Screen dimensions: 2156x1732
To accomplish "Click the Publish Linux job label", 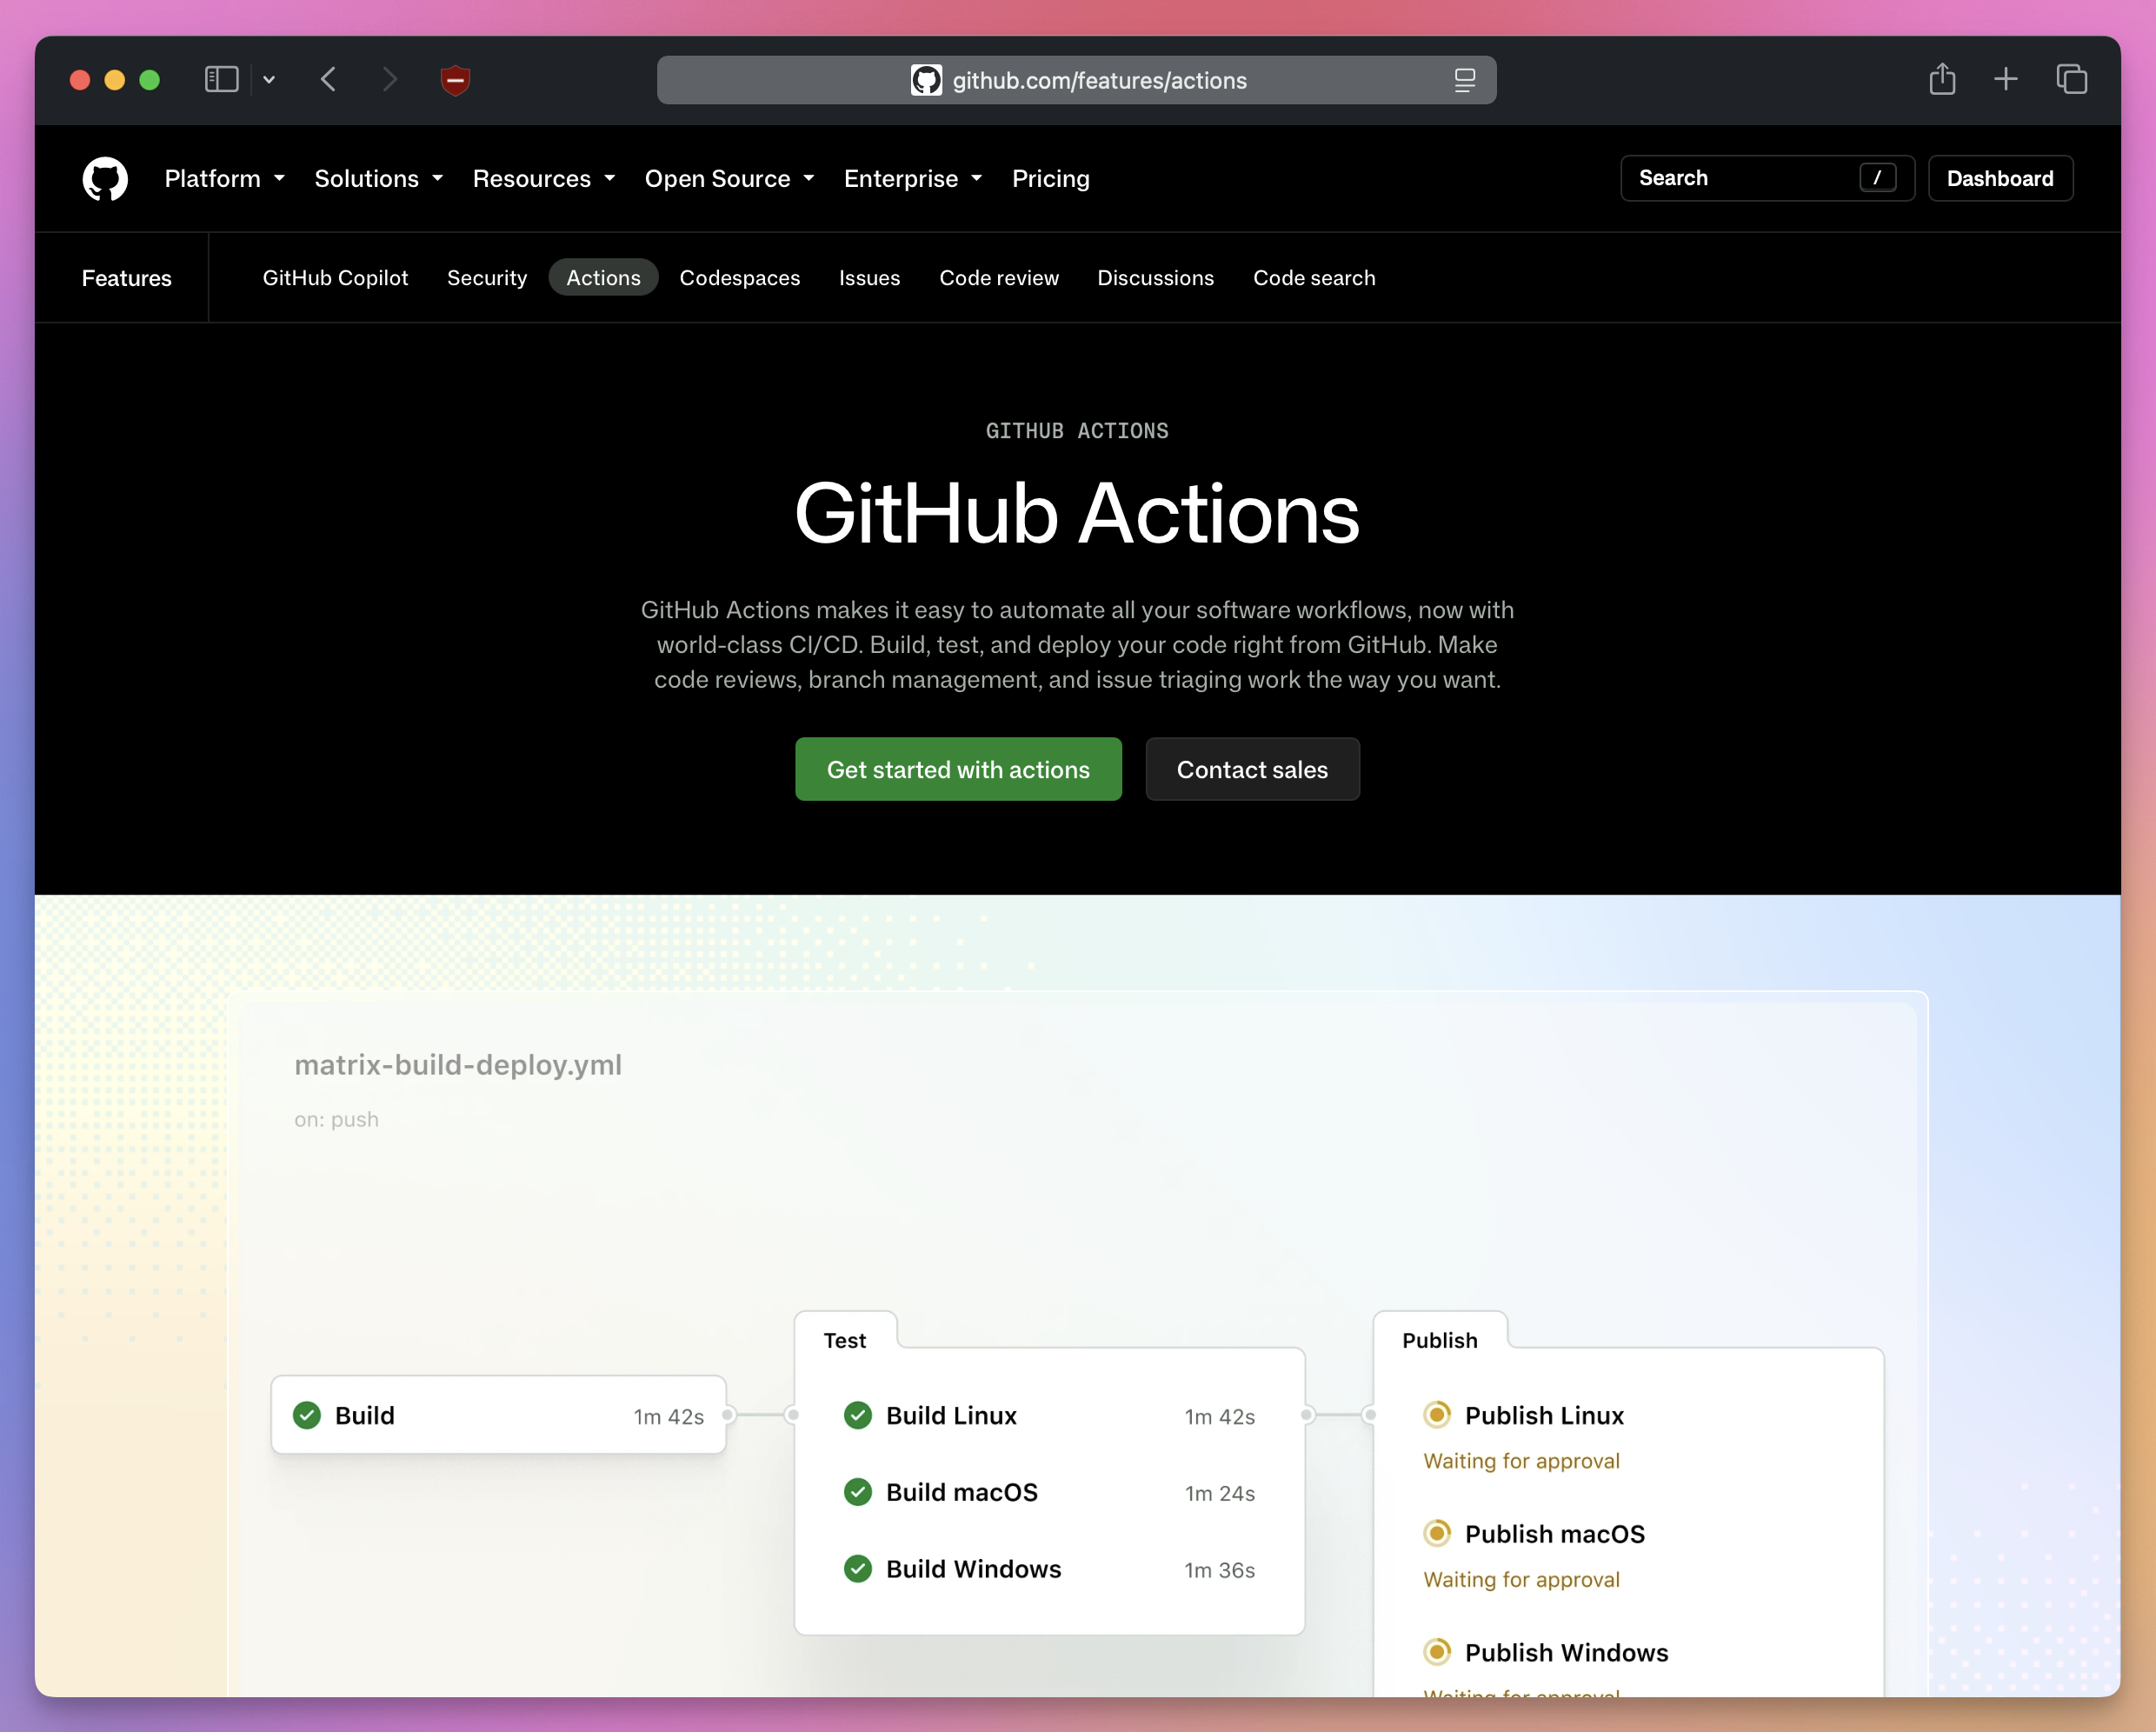I will pos(1544,1416).
